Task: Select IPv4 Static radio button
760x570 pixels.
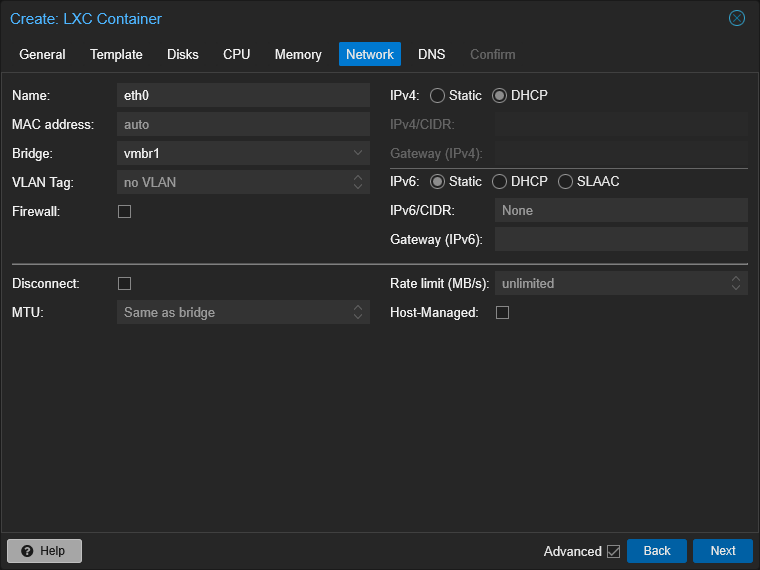Action: coord(437,95)
